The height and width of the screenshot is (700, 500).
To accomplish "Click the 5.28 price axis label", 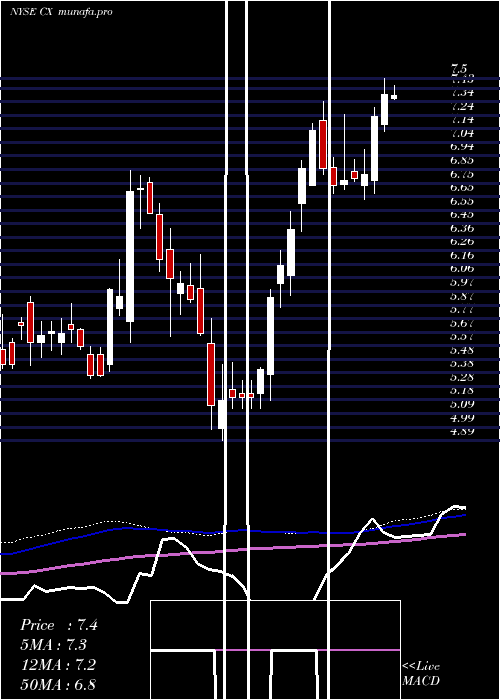I will [462, 377].
